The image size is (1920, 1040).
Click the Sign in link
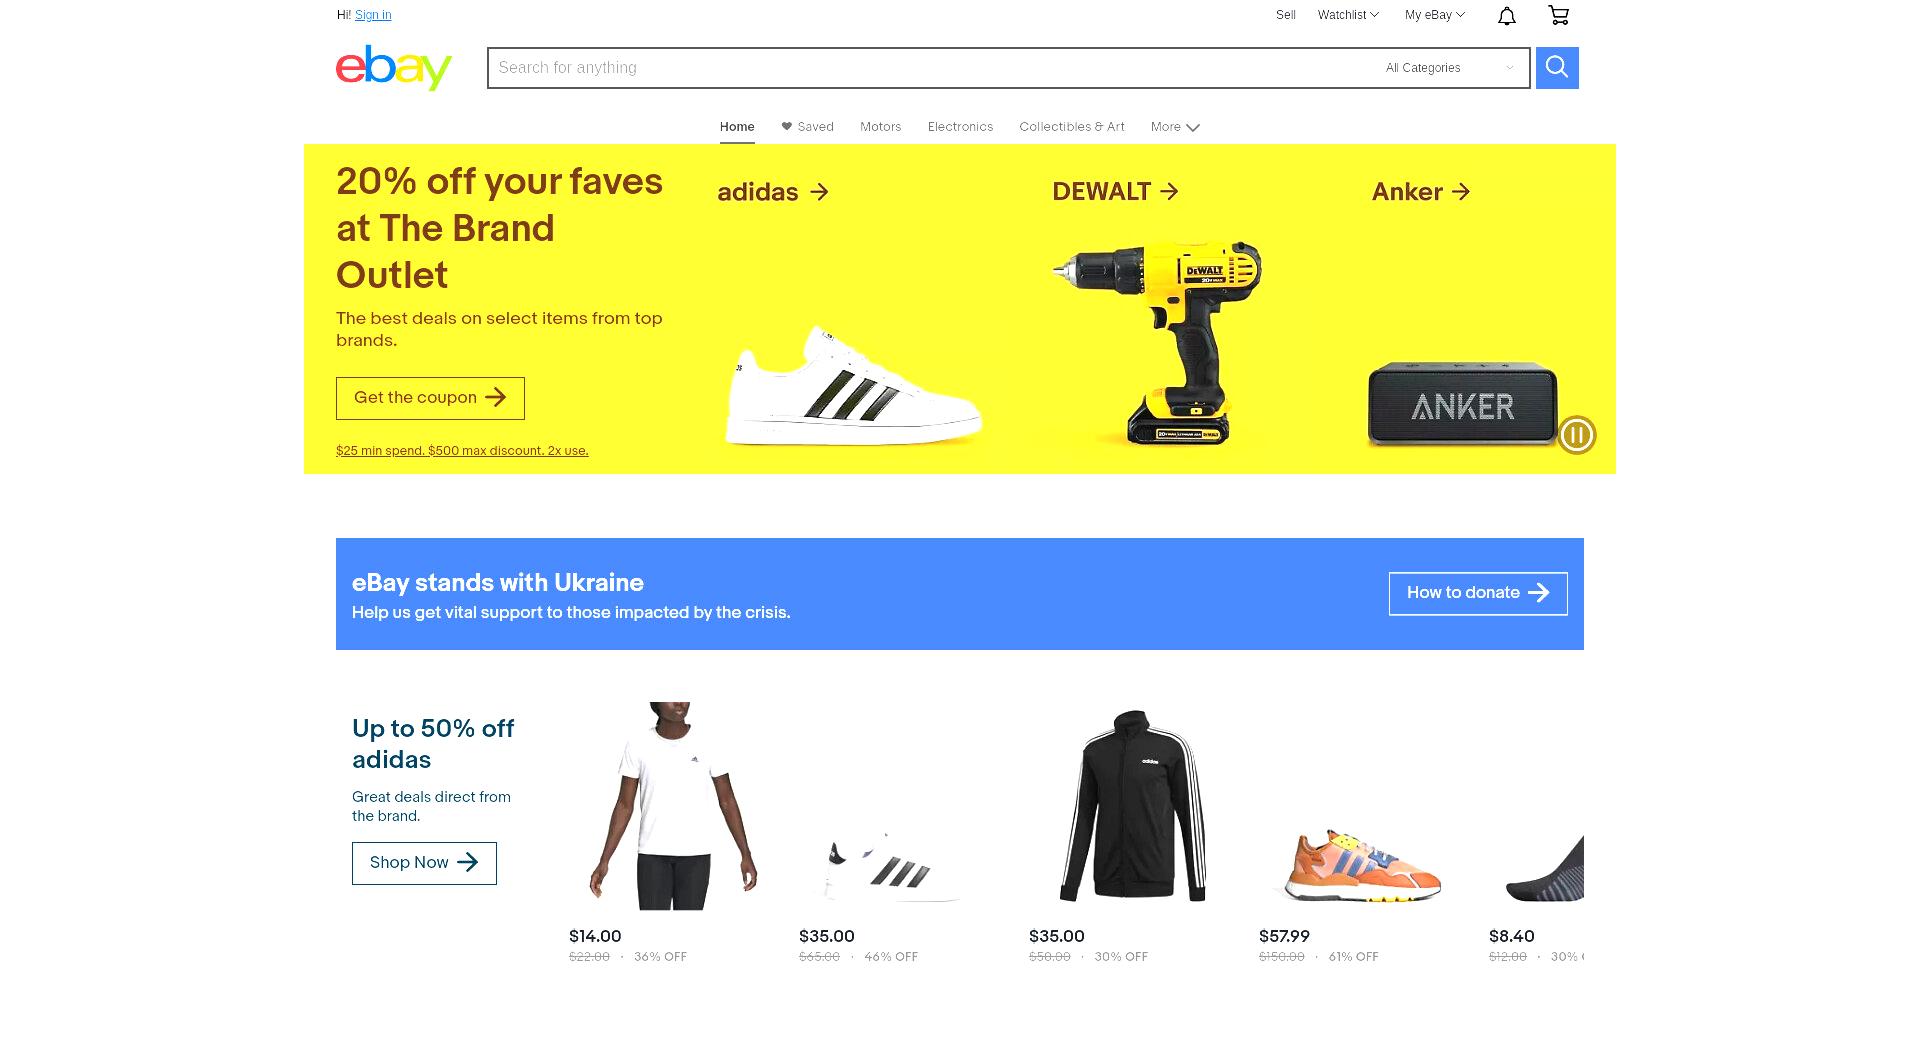point(373,15)
